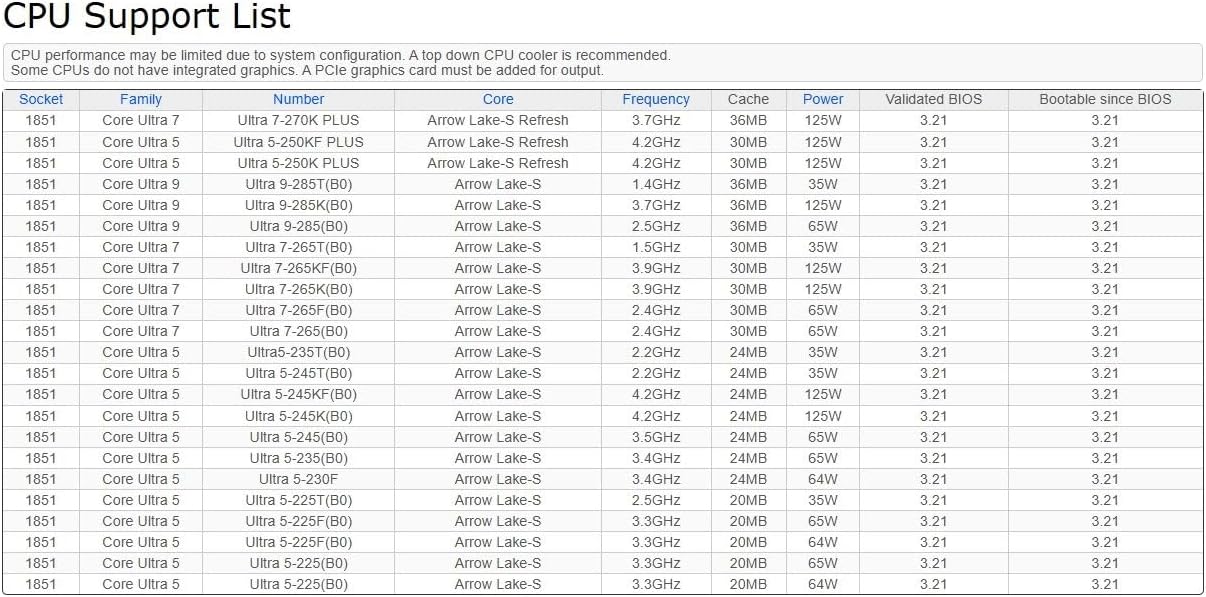Select the Ultra 5-225T(B0) number cell
The height and width of the screenshot is (597, 1206).
(x=299, y=500)
